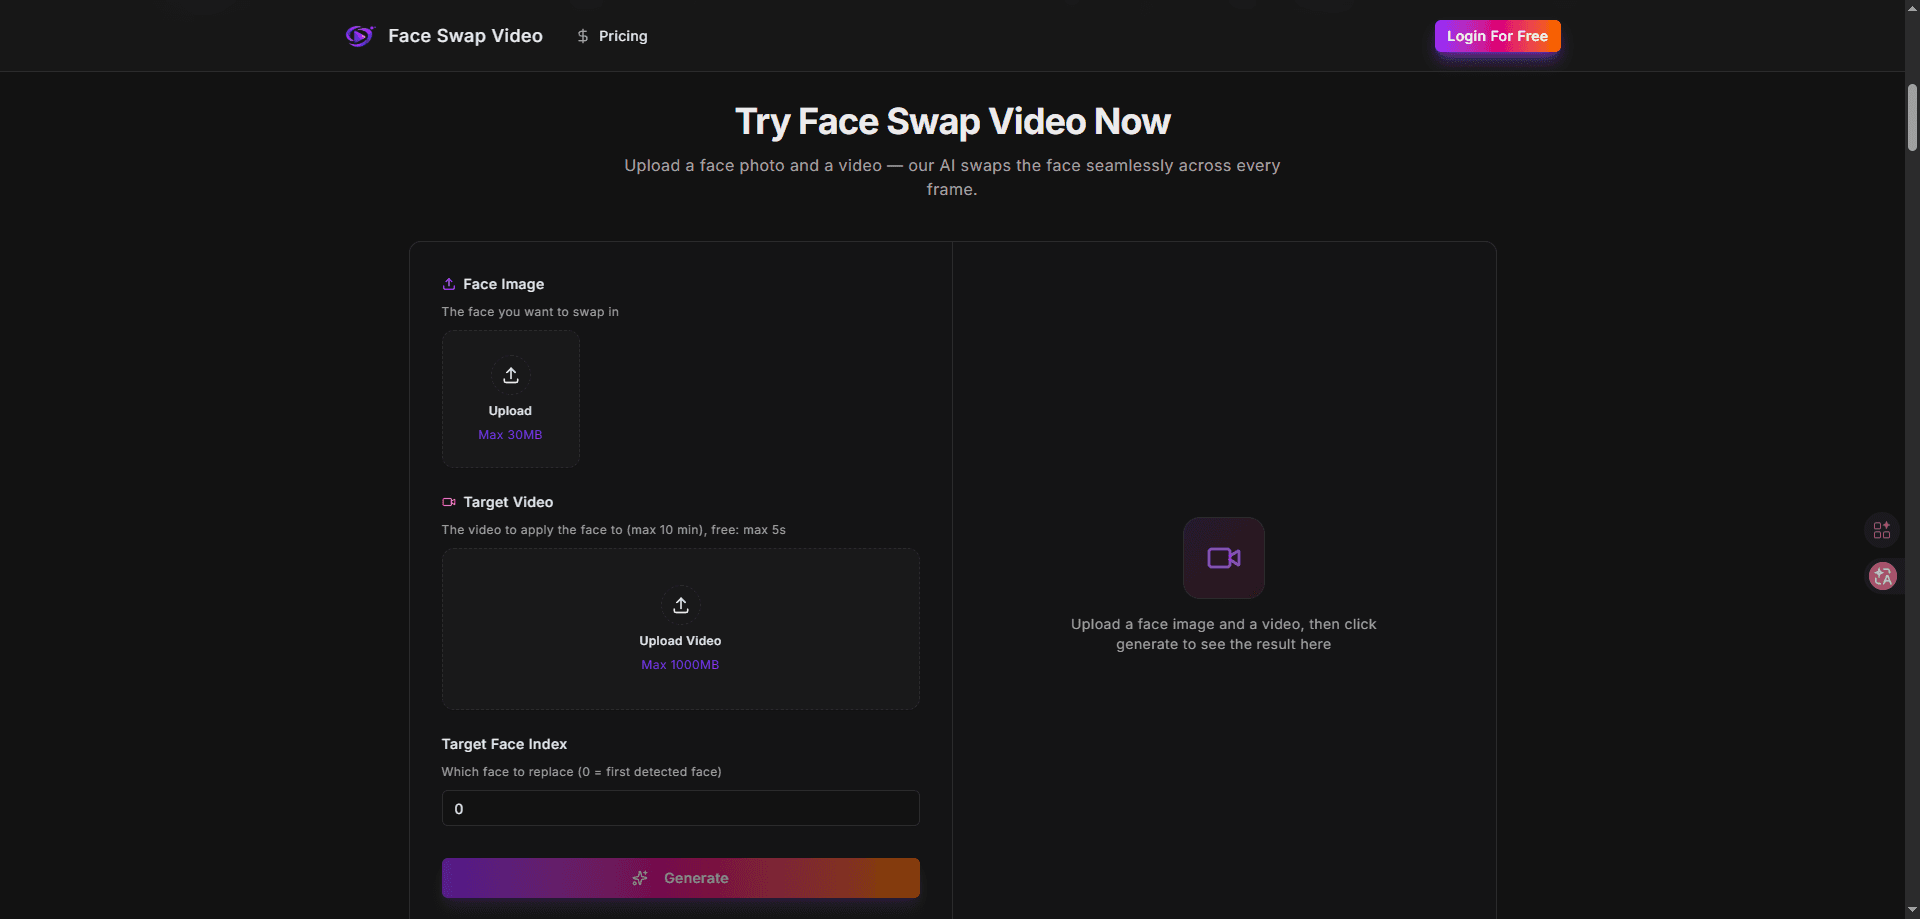Image resolution: width=1920 pixels, height=919 pixels.
Task: Click the small upload glyph next to Face Image heading
Action: (448, 284)
